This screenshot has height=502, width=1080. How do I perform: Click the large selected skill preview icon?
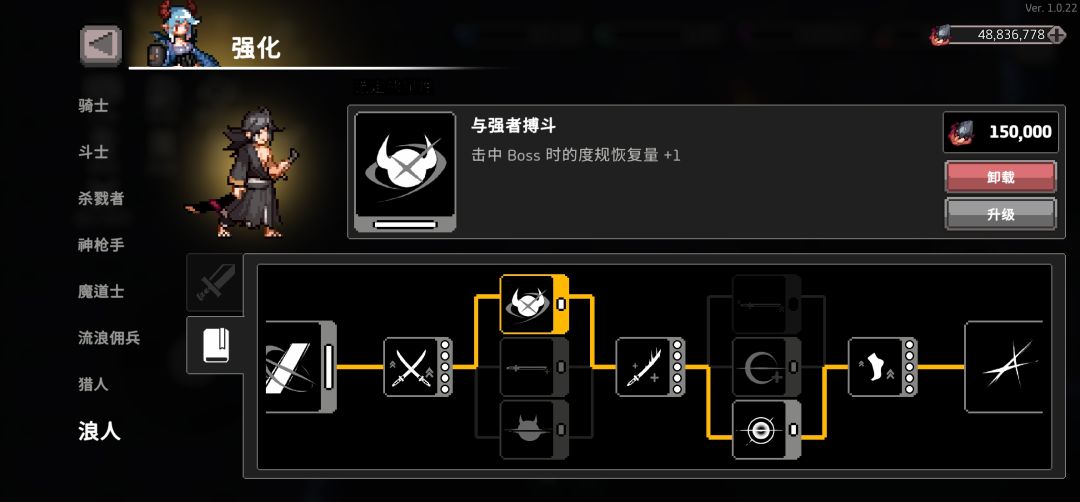click(405, 172)
